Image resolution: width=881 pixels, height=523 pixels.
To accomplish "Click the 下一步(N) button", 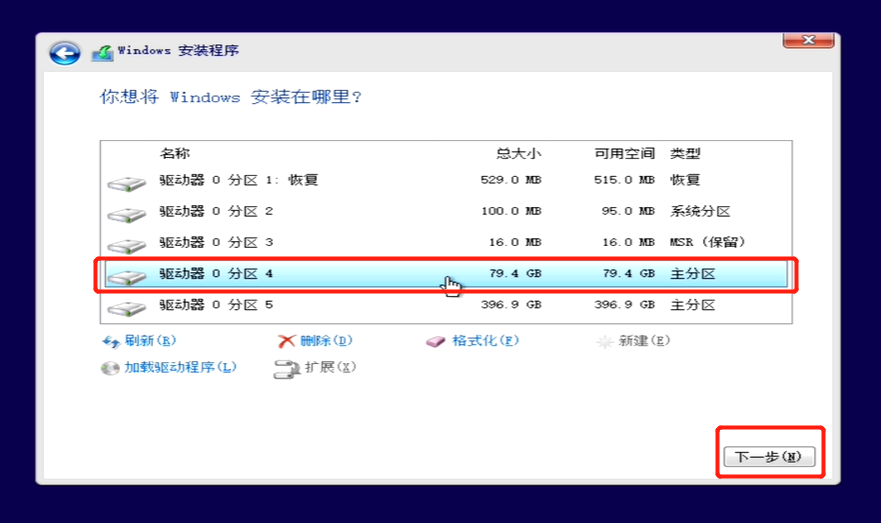I will click(x=769, y=456).
